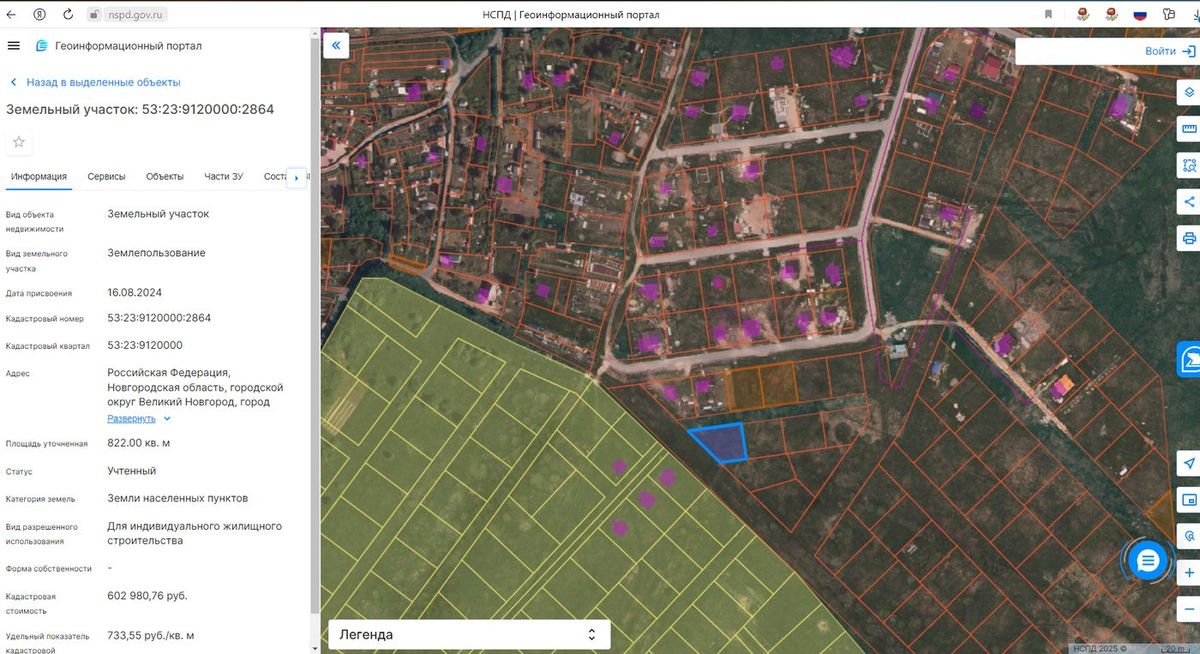
Task: Share the map view
Action: (x=1189, y=201)
